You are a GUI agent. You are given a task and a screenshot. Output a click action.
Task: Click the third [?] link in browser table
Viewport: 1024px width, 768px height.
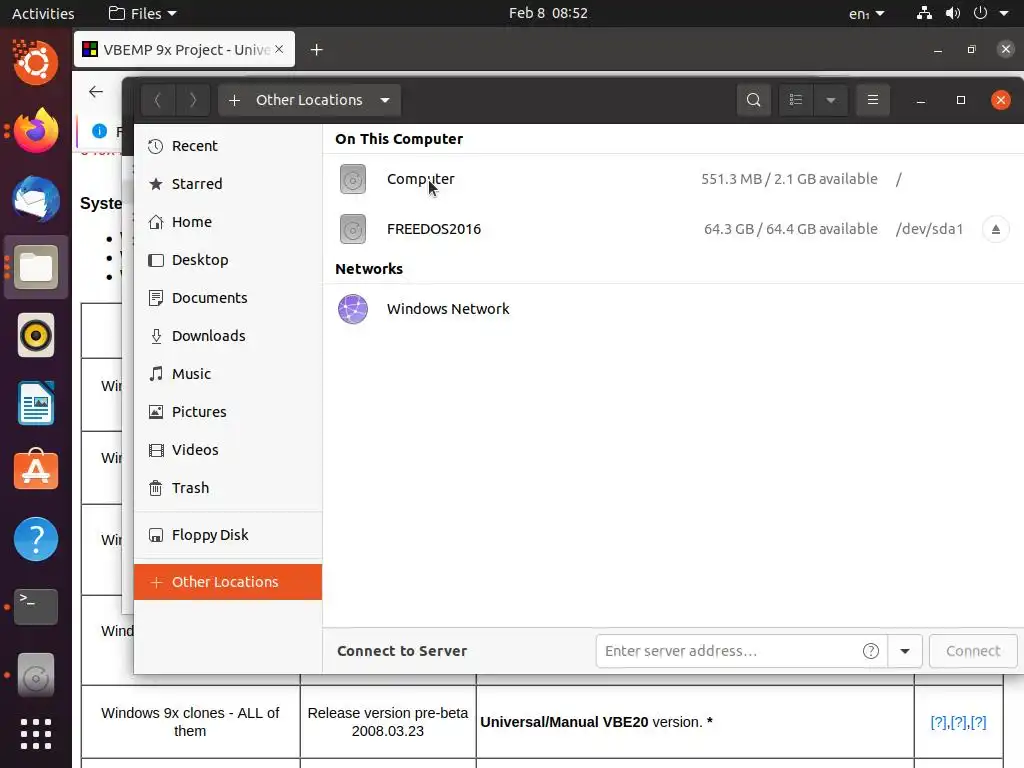[x=978, y=722]
